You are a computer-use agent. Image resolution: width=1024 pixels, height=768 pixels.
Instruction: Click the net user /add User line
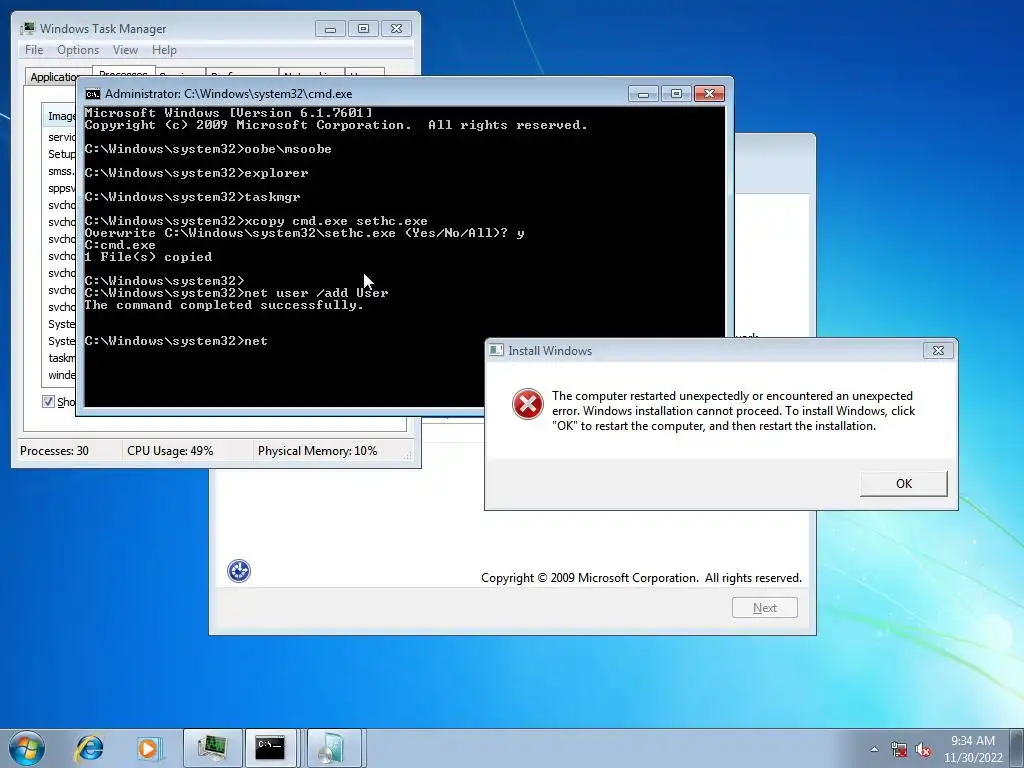click(x=236, y=293)
